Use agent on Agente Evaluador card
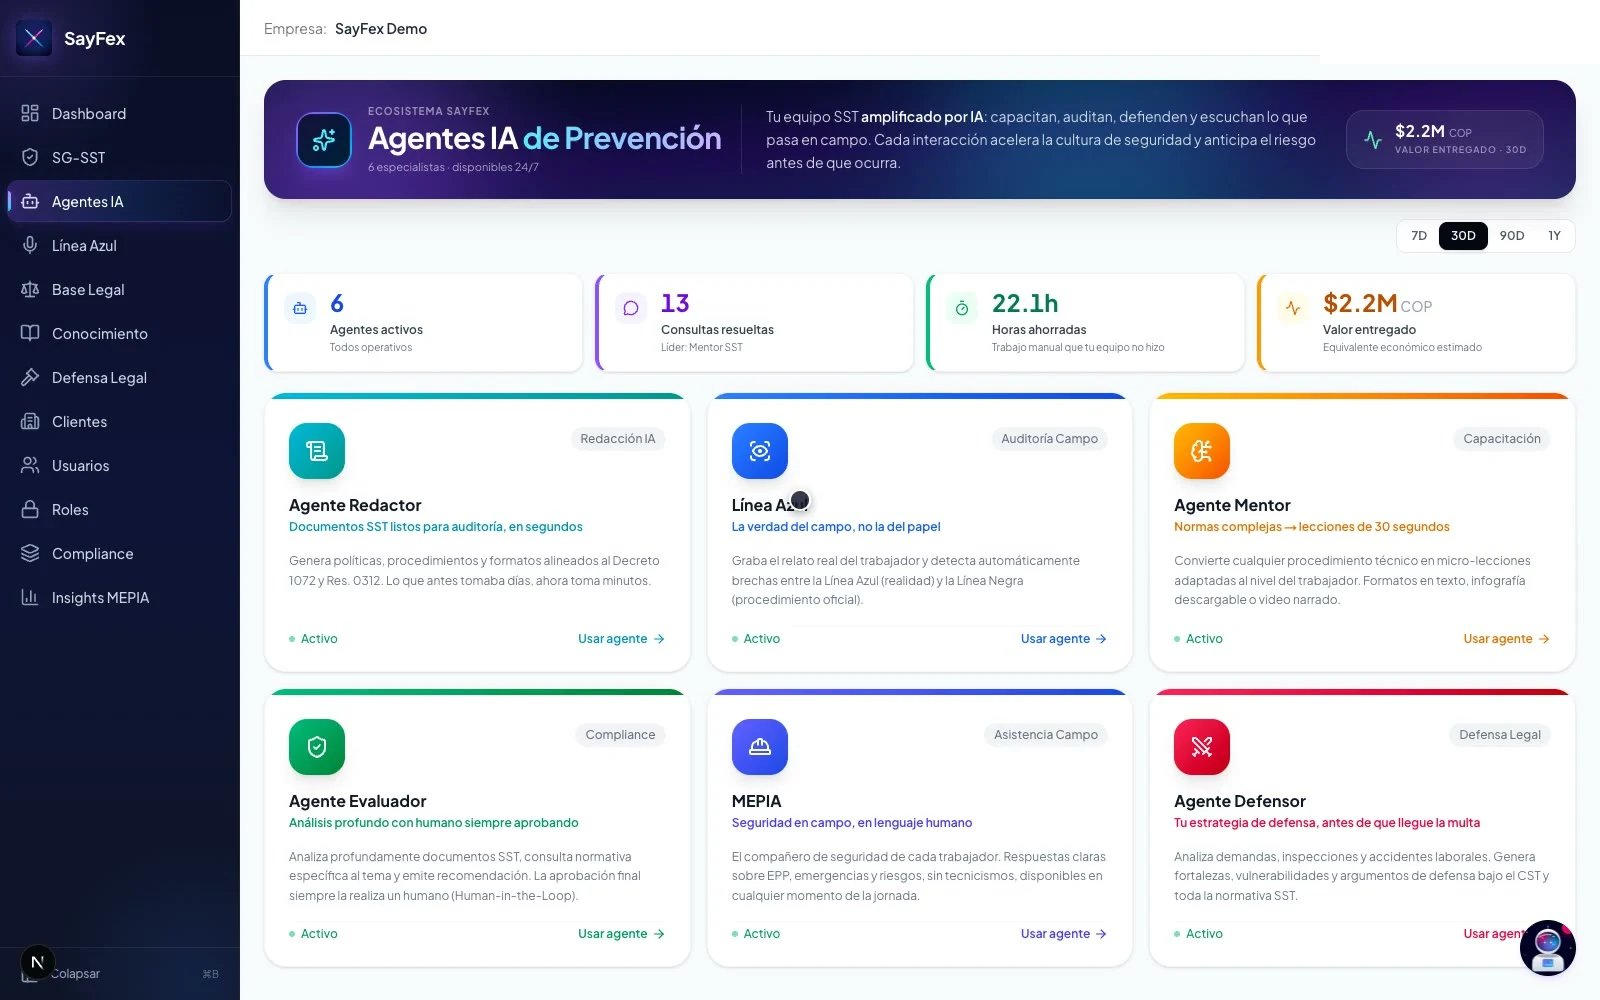Screen dimensions: 1600x1000 (621, 934)
